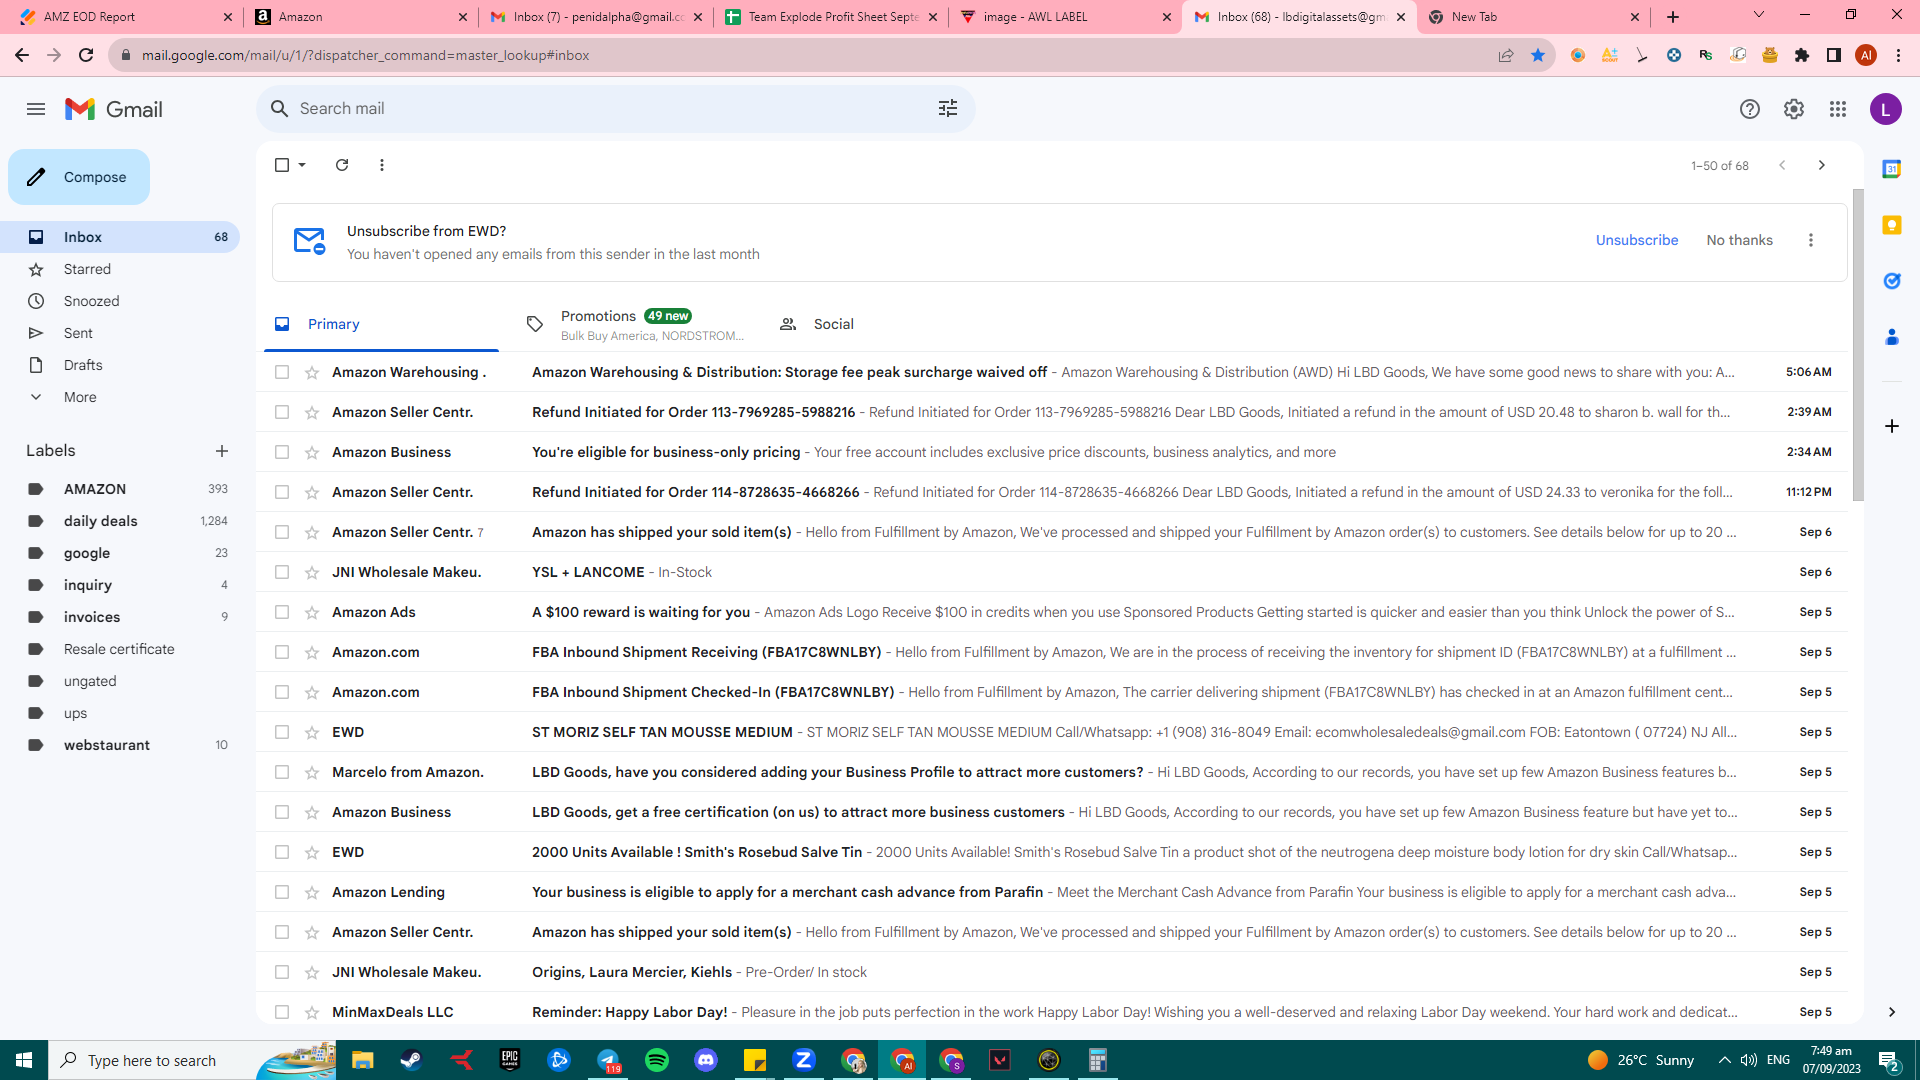1920x1080 pixels.
Task: Select the Origins, Laura Mercier email checkbox
Action: point(282,972)
